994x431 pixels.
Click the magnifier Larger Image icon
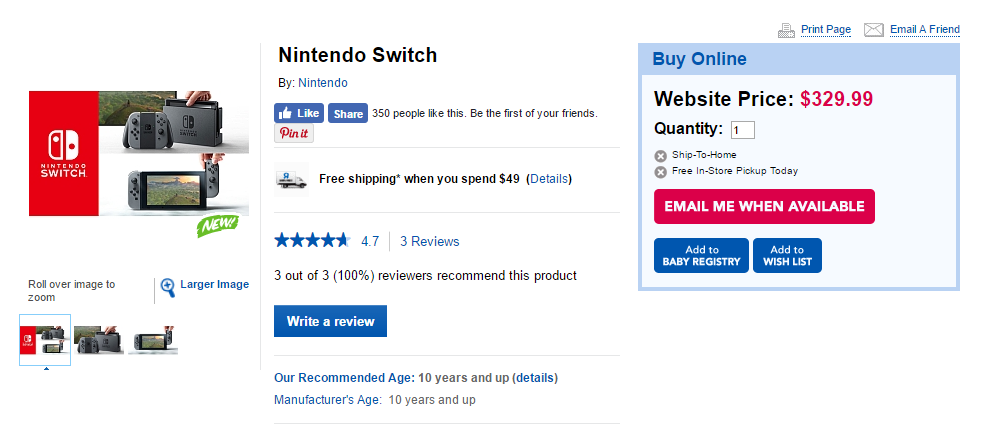pos(168,286)
